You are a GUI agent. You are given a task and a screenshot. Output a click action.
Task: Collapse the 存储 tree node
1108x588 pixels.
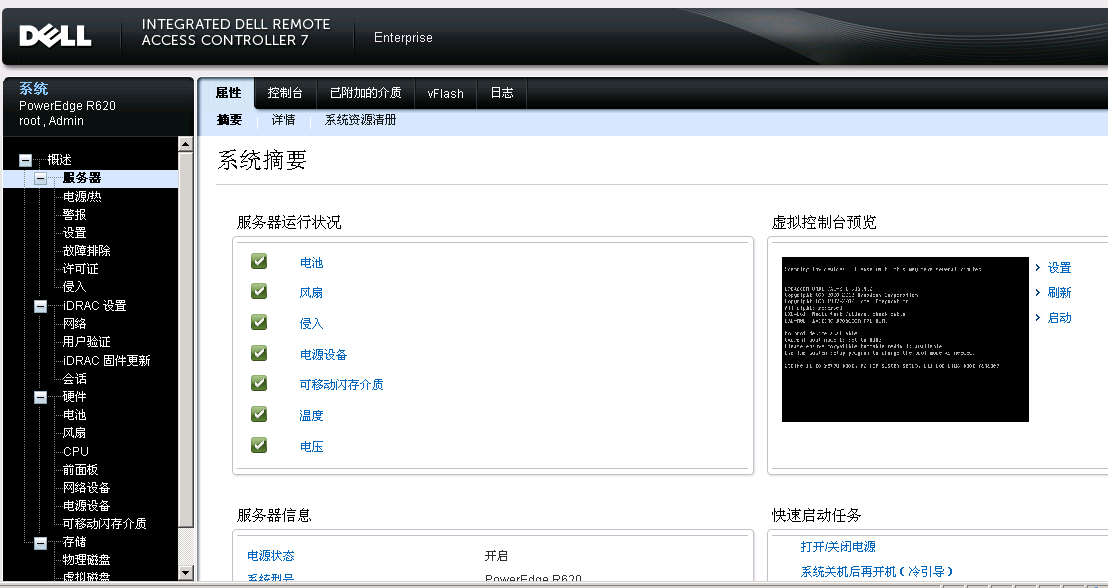[x=40, y=543]
